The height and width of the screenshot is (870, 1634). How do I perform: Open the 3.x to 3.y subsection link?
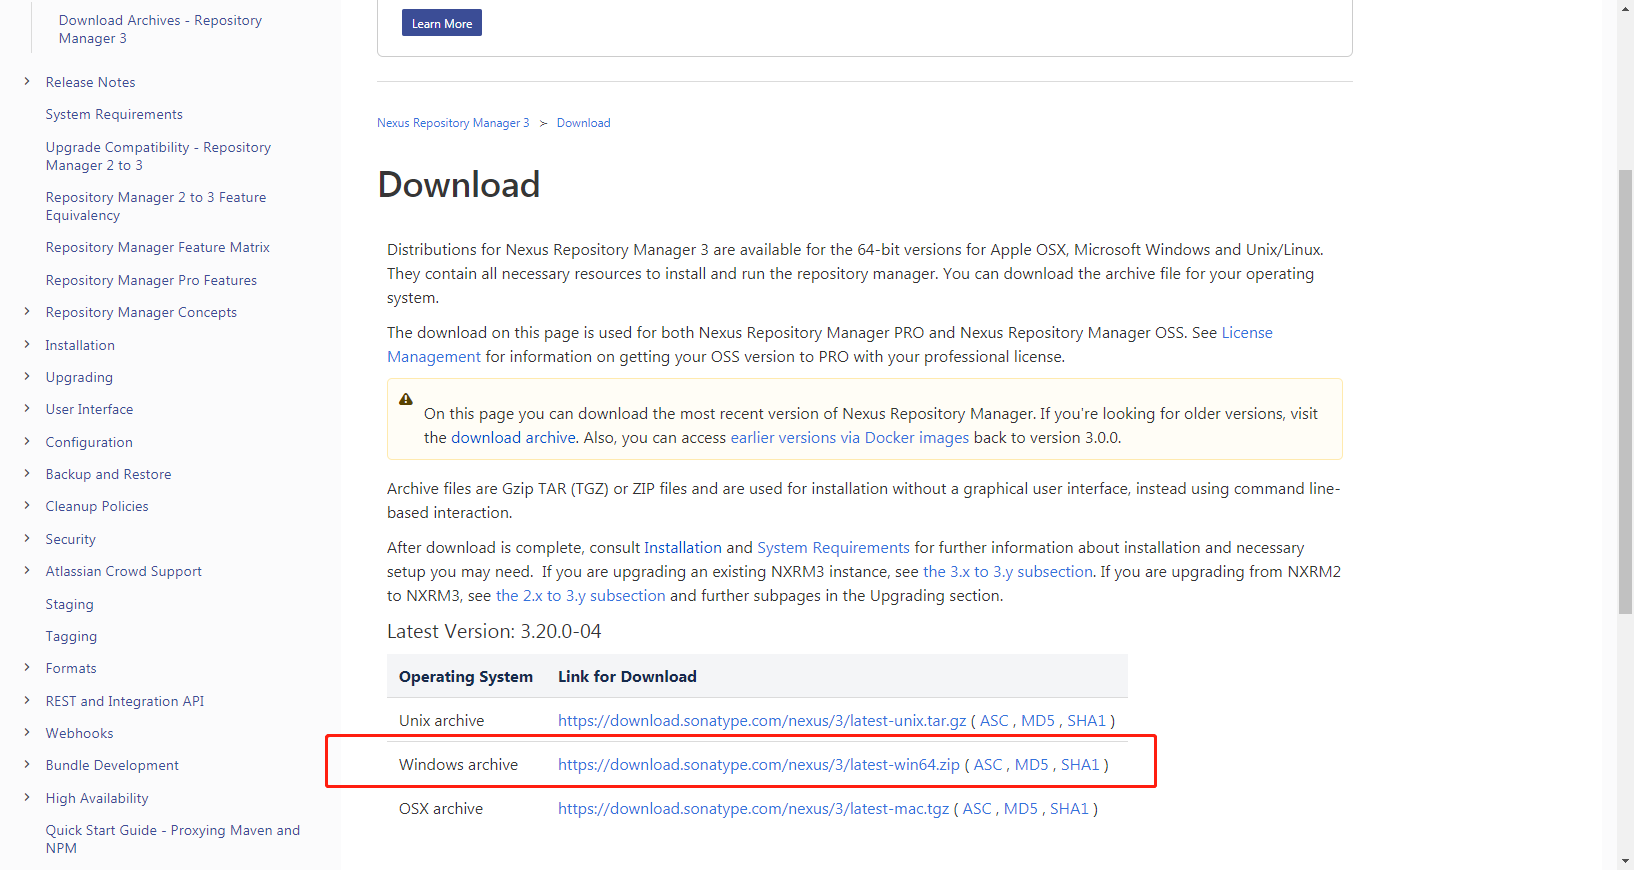[x=1007, y=572]
